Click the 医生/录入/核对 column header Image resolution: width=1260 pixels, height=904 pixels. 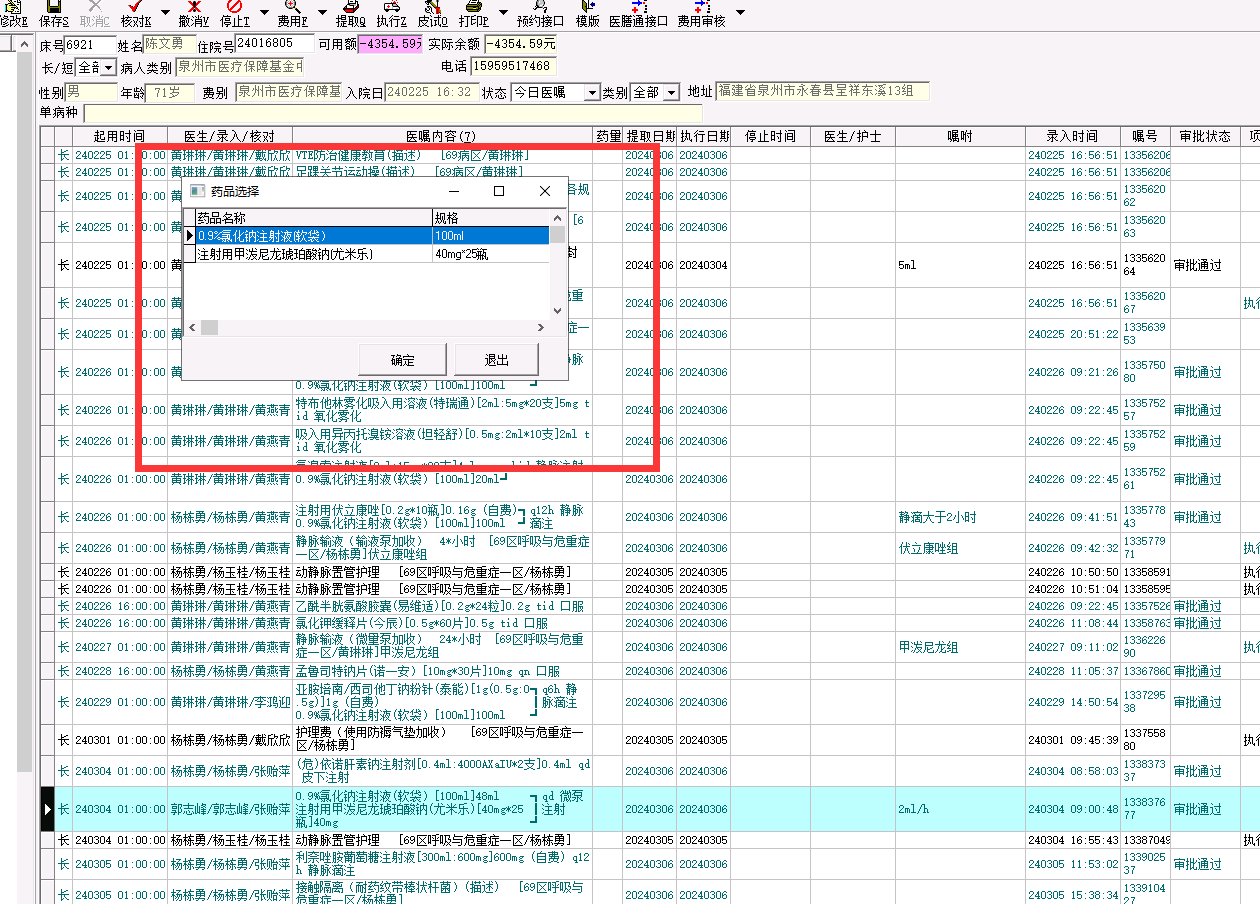[230, 136]
